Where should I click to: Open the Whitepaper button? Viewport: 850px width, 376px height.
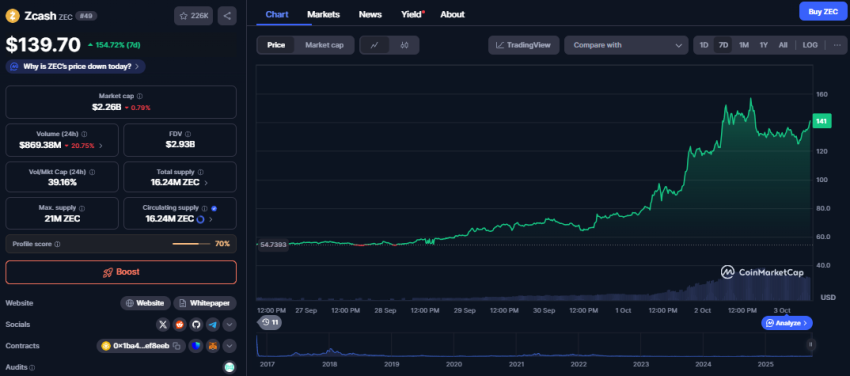(x=205, y=303)
